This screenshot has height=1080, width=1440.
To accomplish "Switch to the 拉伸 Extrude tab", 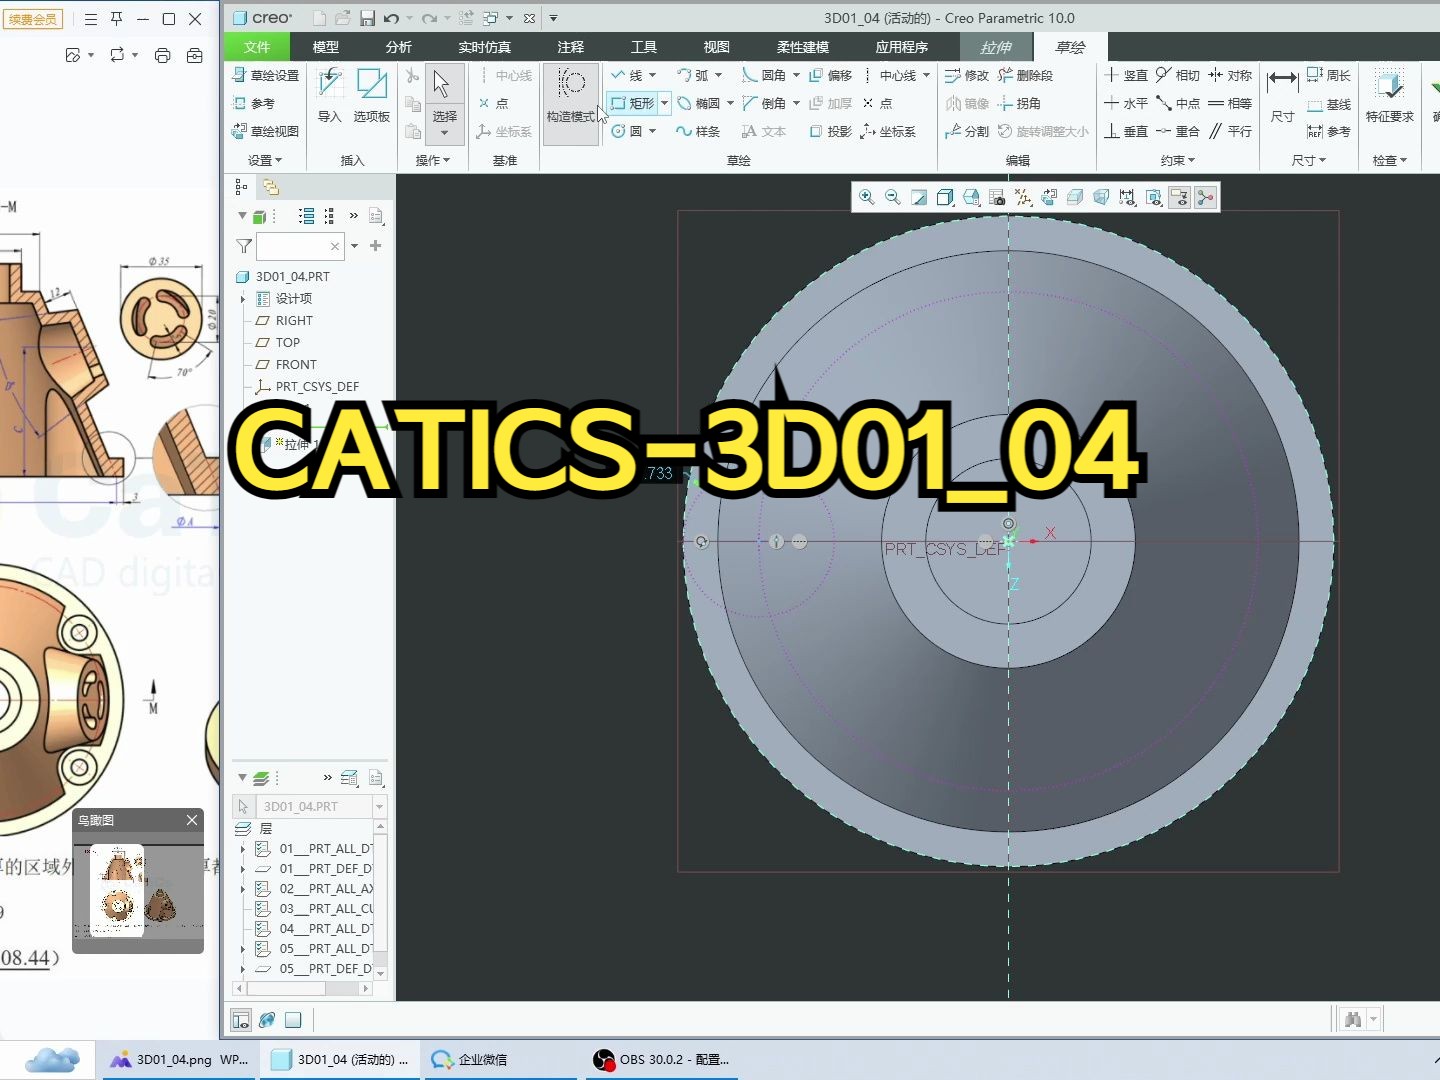I will (x=996, y=47).
